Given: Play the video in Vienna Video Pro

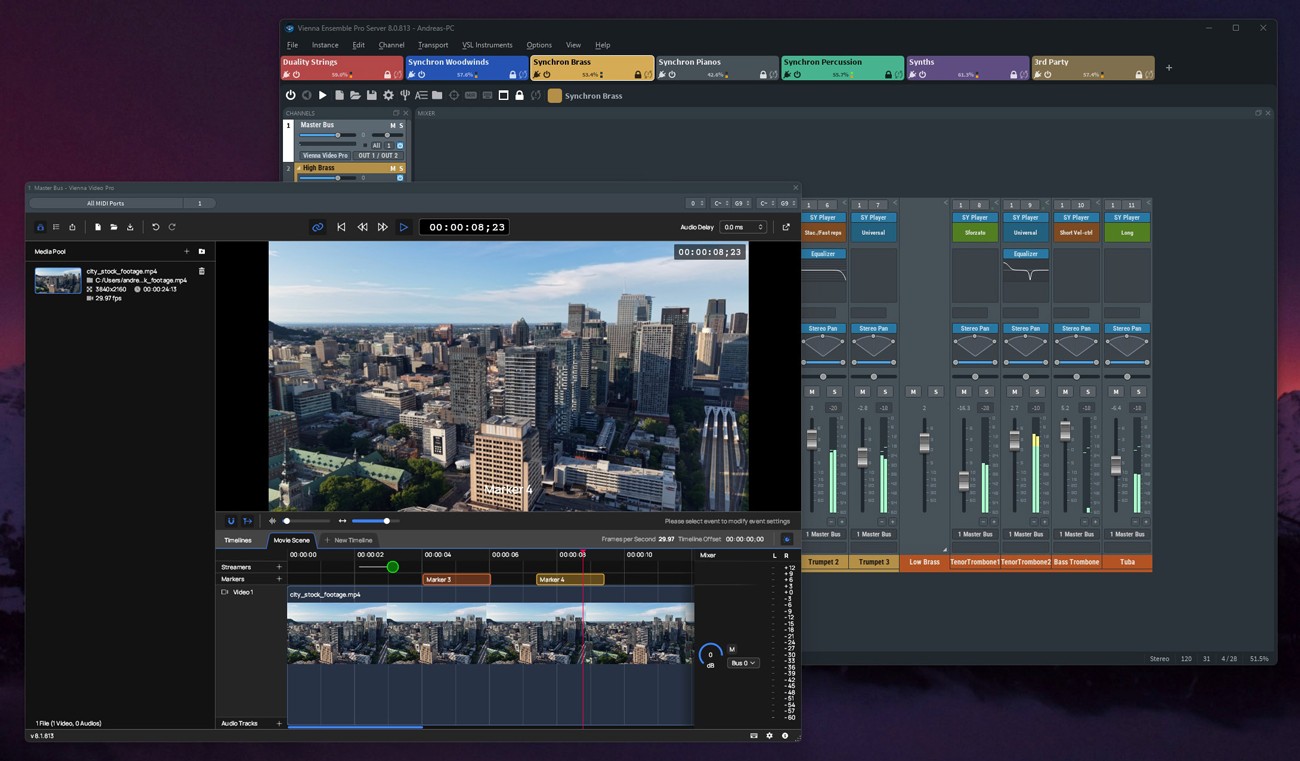Looking at the screenshot, I should click(x=404, y=227).
